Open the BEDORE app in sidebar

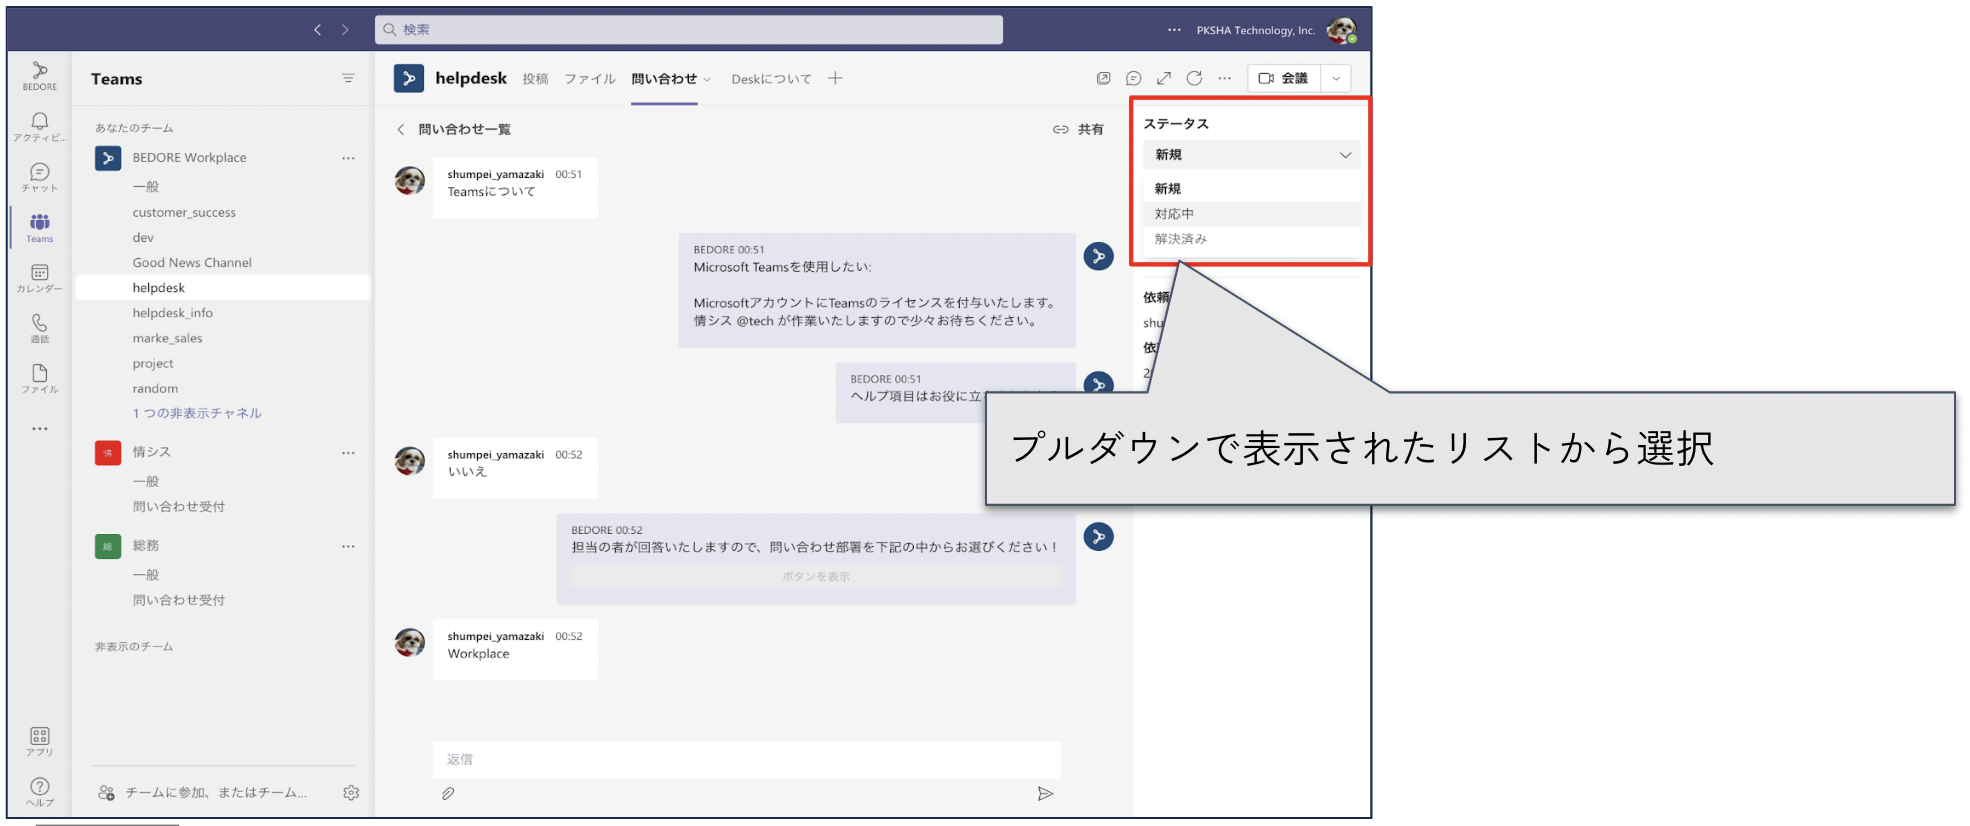[x=40, y=76]
